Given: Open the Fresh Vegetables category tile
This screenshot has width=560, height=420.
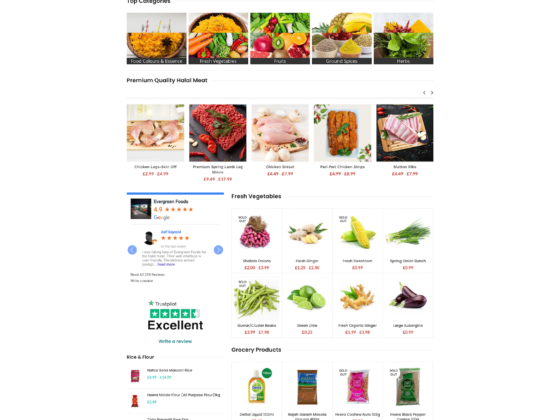Looking at the screenshot, I should [218, 39].
